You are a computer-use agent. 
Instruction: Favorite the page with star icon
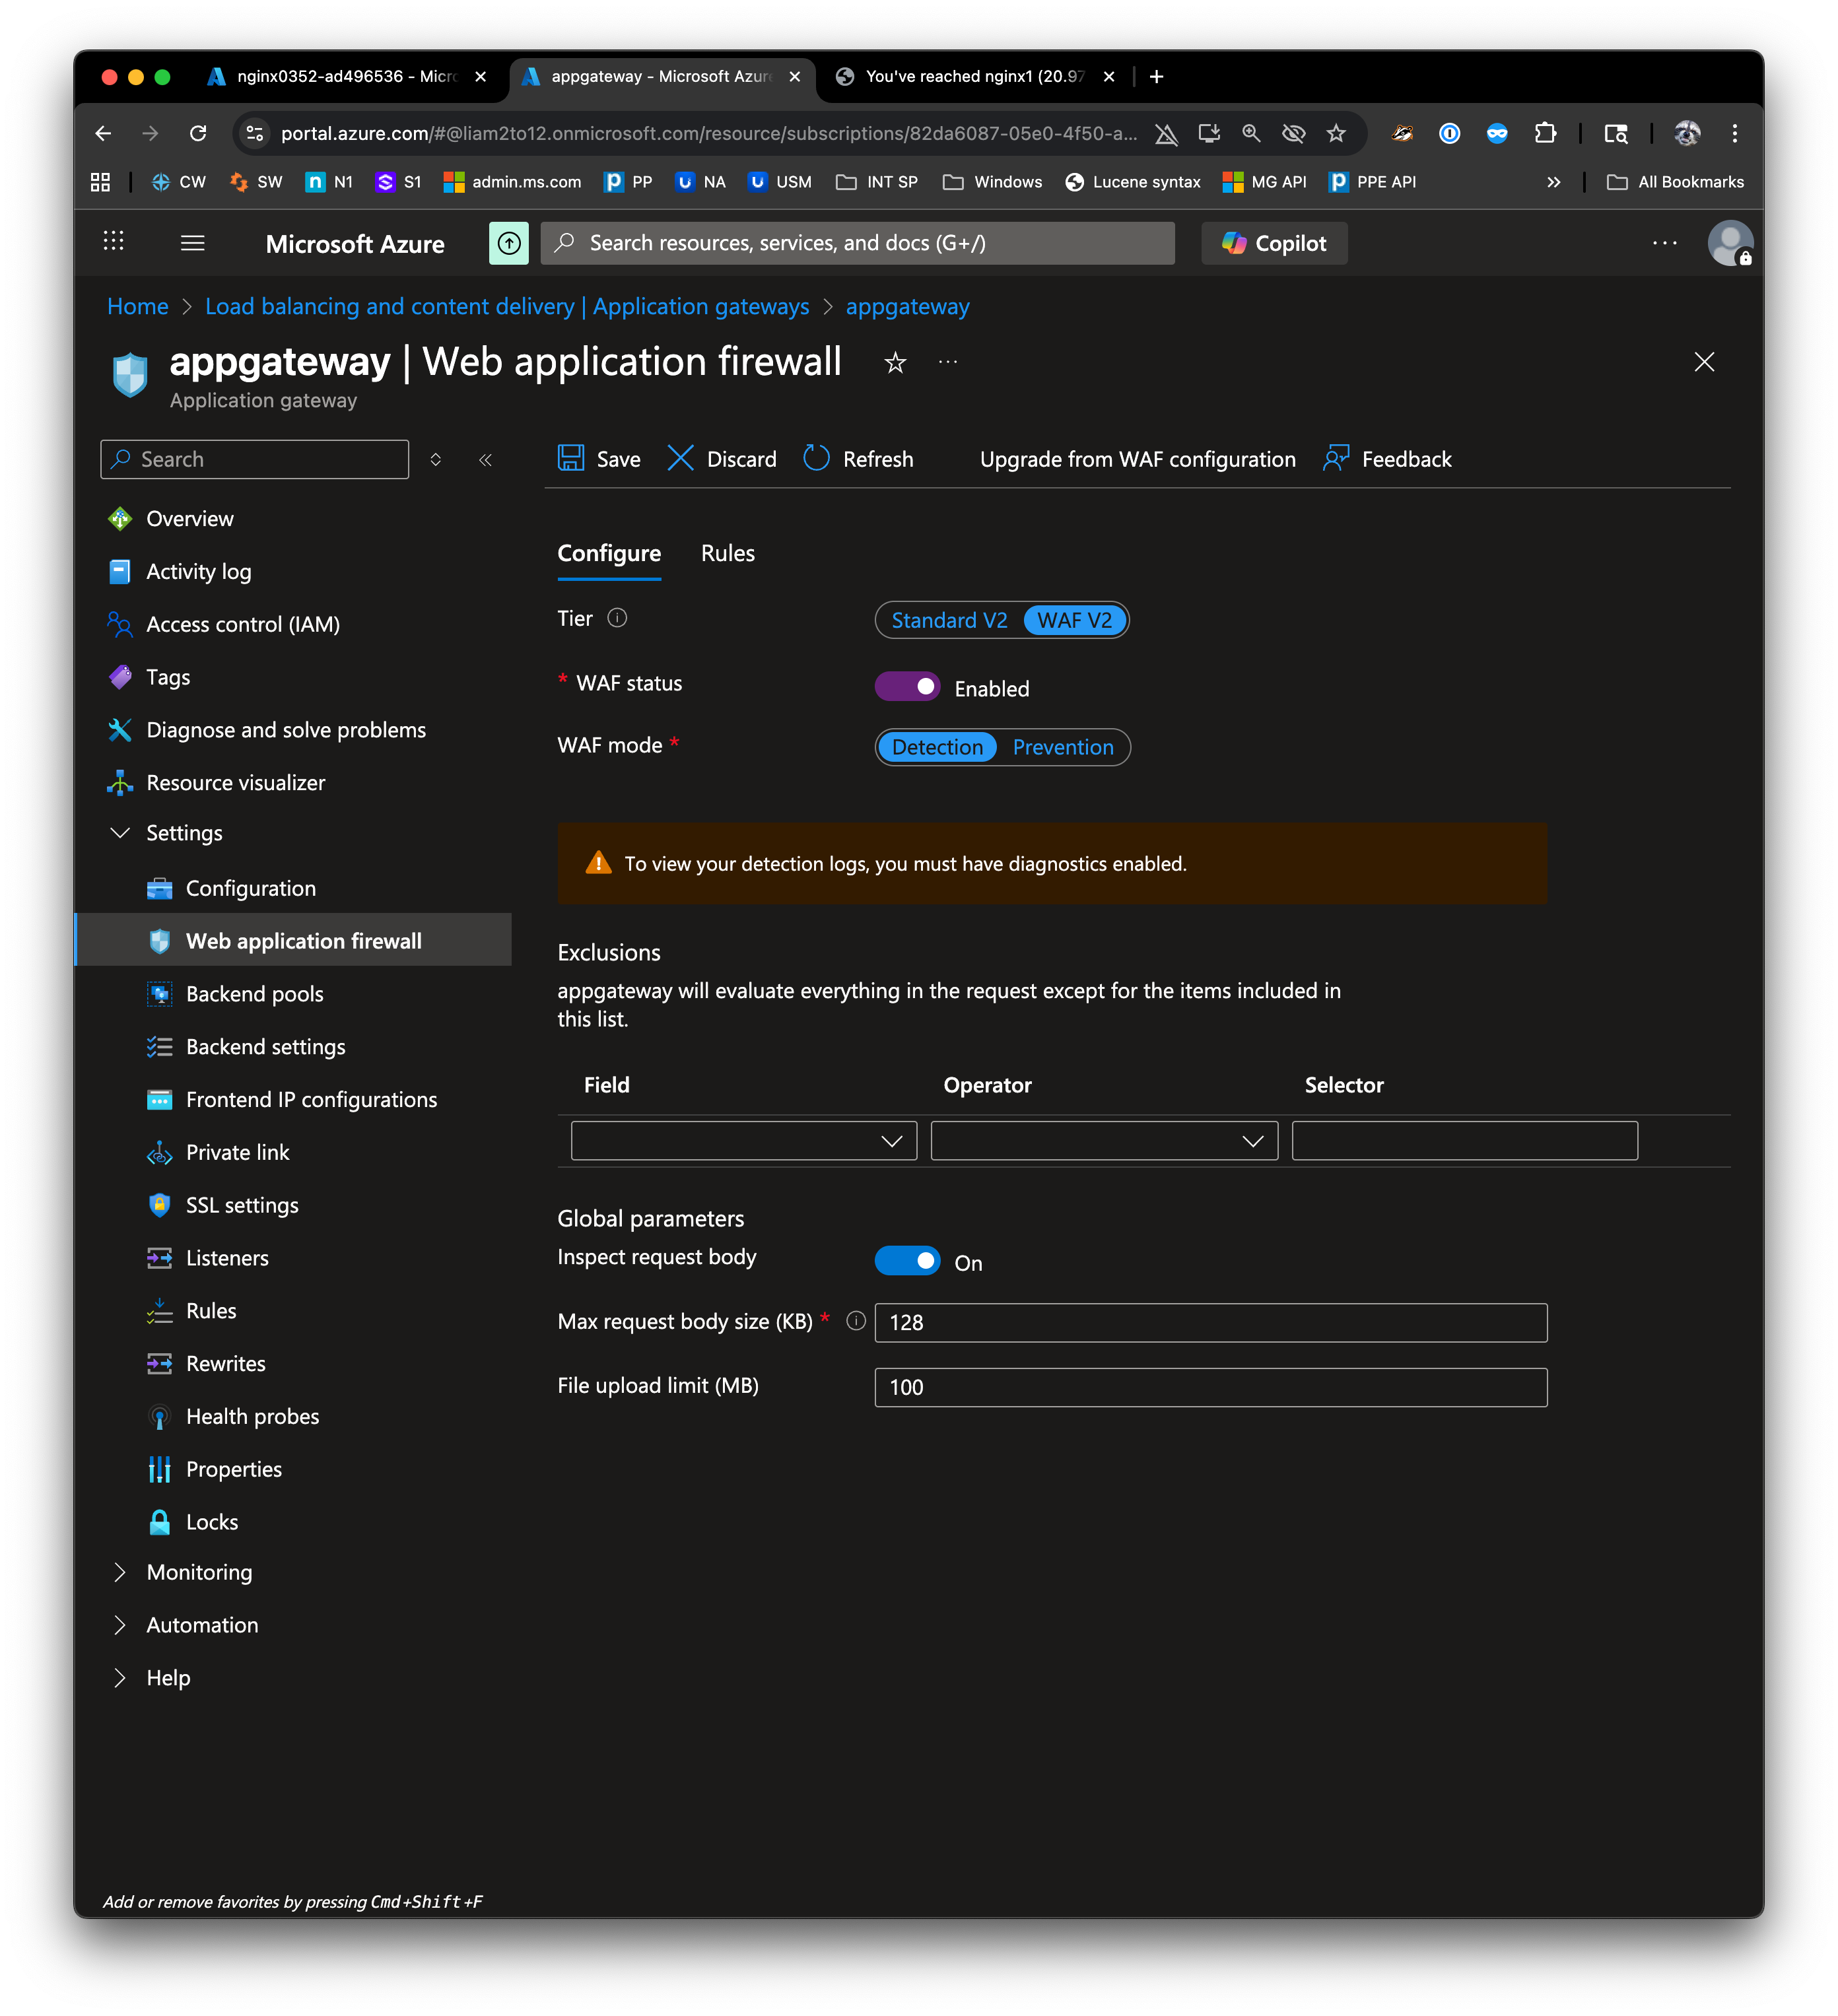(x=895, y=363)
